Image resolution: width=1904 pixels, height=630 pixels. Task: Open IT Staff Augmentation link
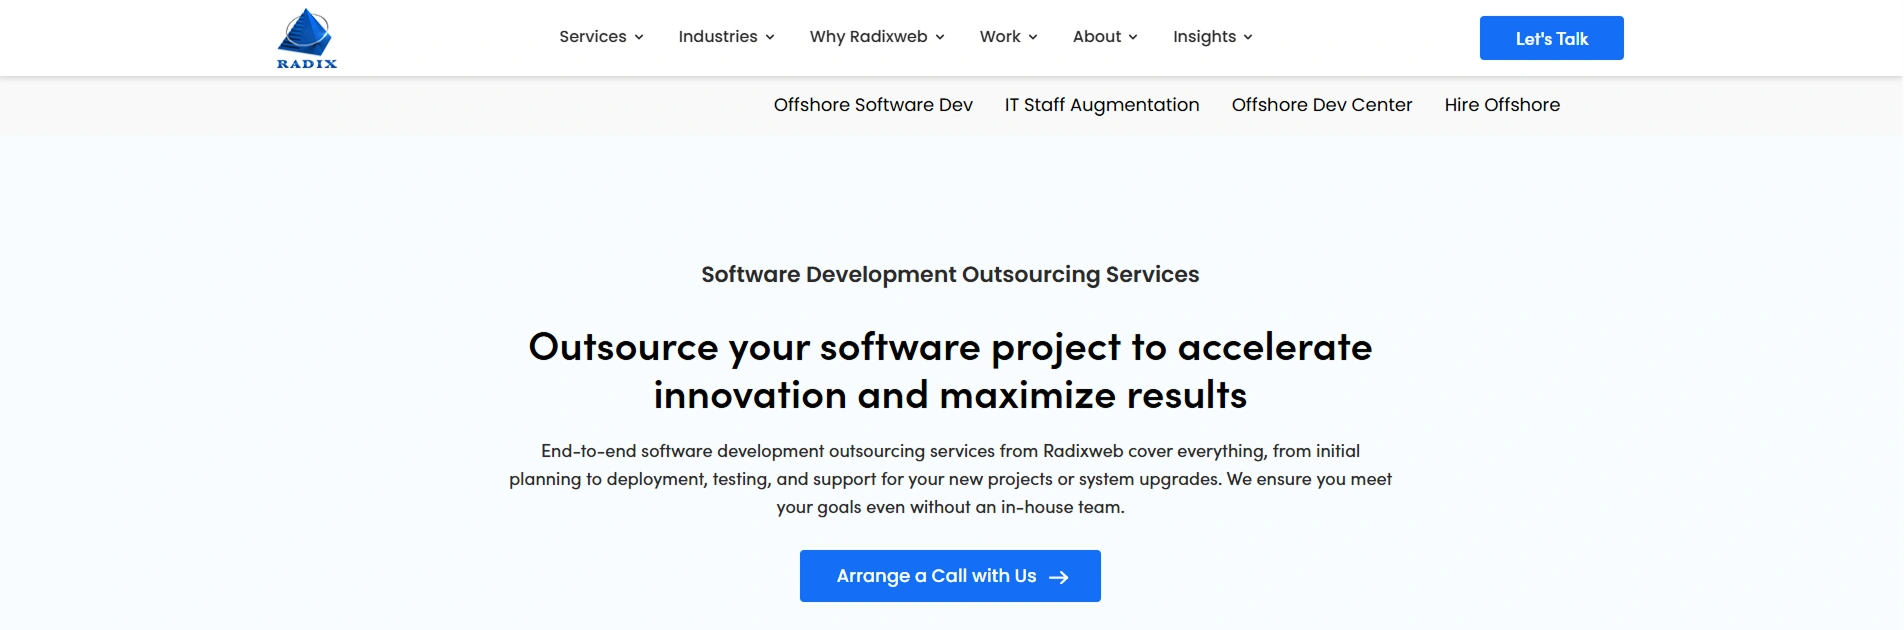click(1102, 105)
